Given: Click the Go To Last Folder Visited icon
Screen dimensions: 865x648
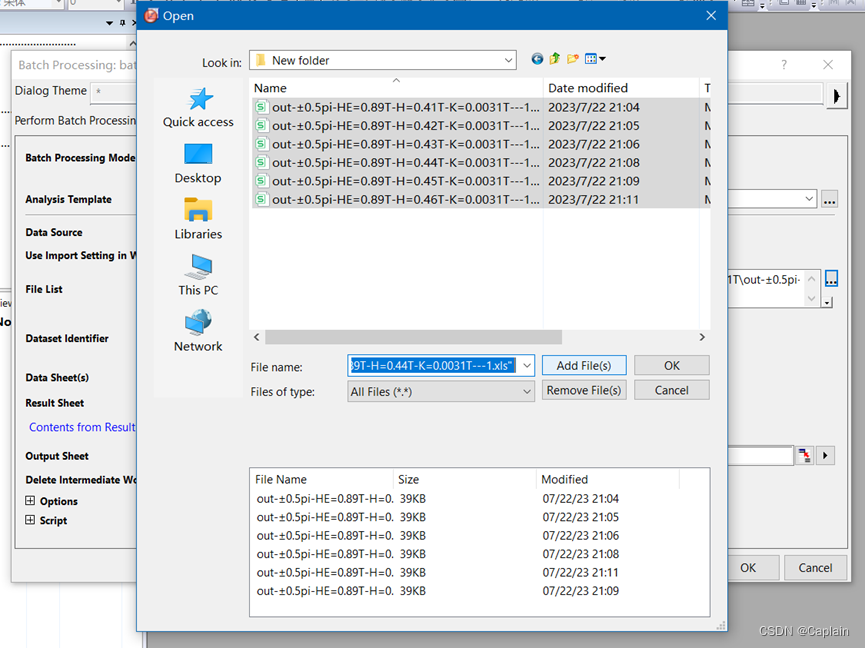Looking at the screenshot, I should tap(537, 58).
